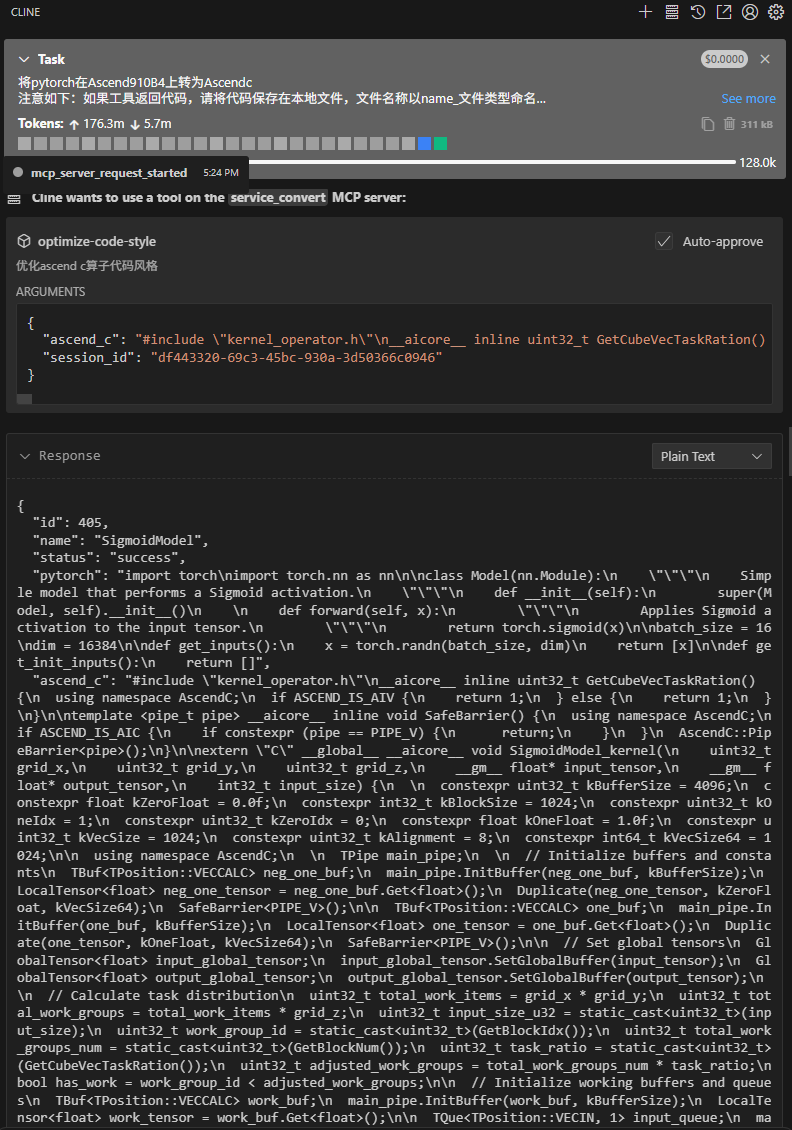
Task: Open Cline in editor popout icon
Action: click(724, 12)
